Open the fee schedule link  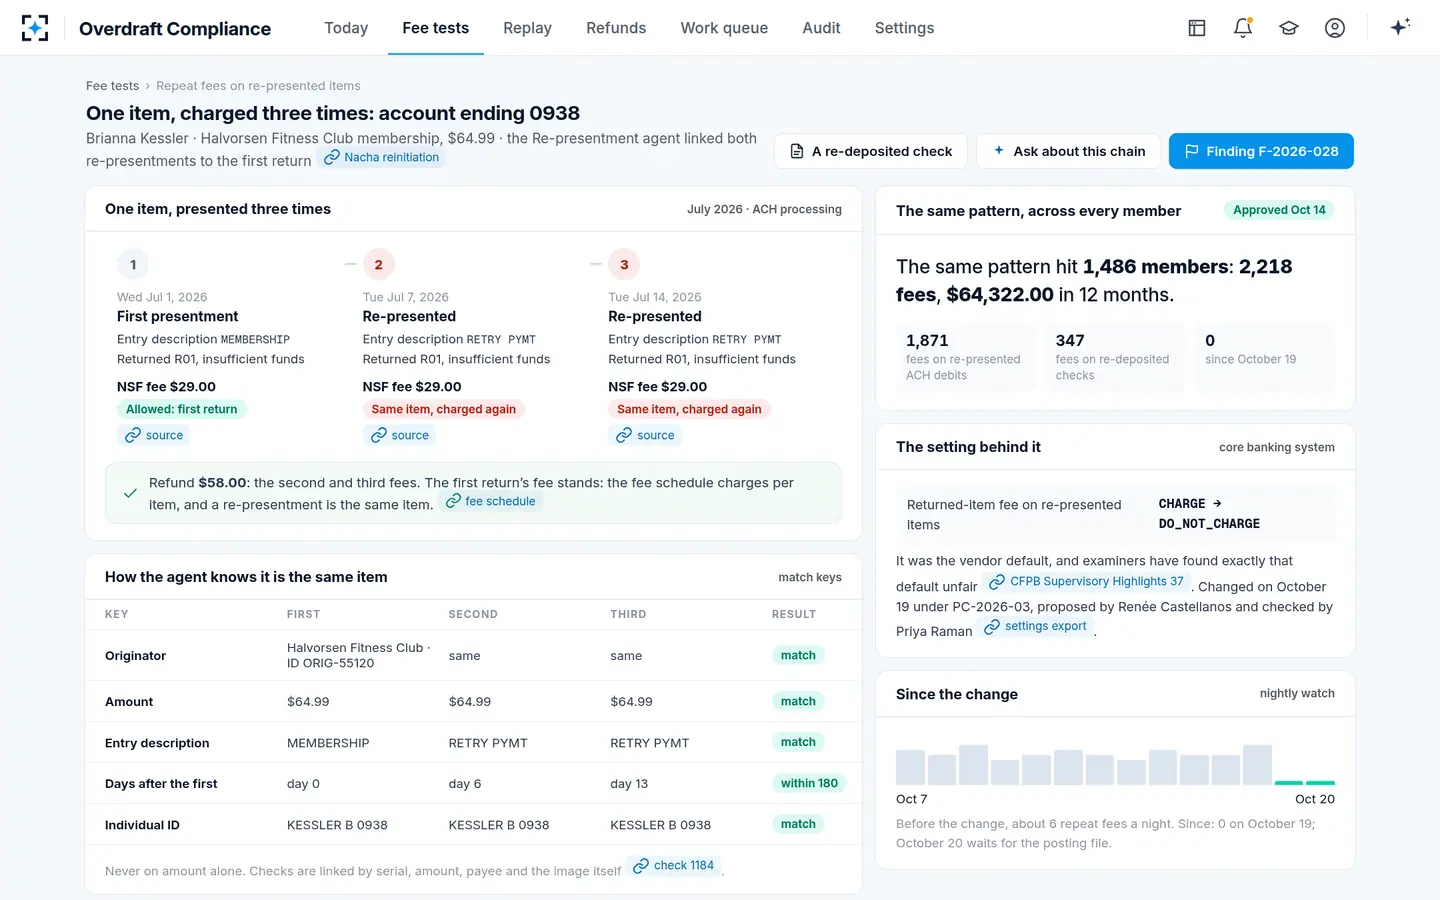tap(490, 501)
